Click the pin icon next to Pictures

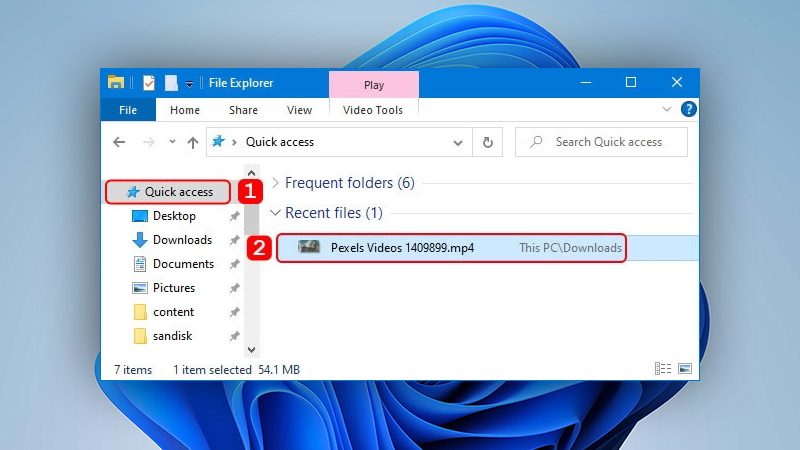tap(234, 288)
